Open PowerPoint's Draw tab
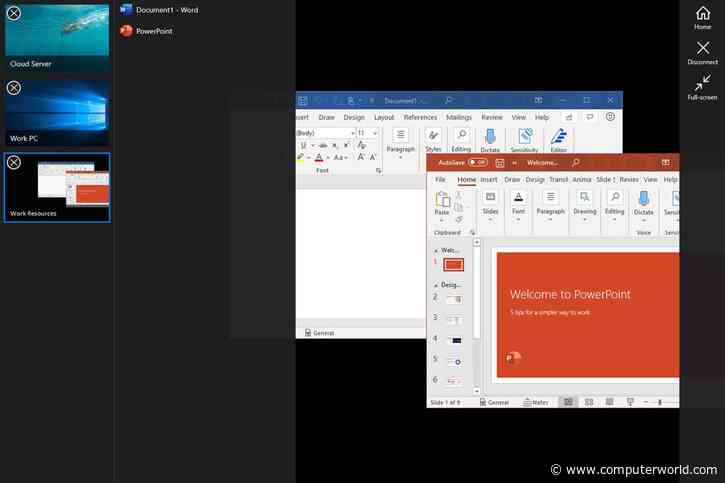The image size is (725, 483). pyautogui.click(x=512, y=179)
